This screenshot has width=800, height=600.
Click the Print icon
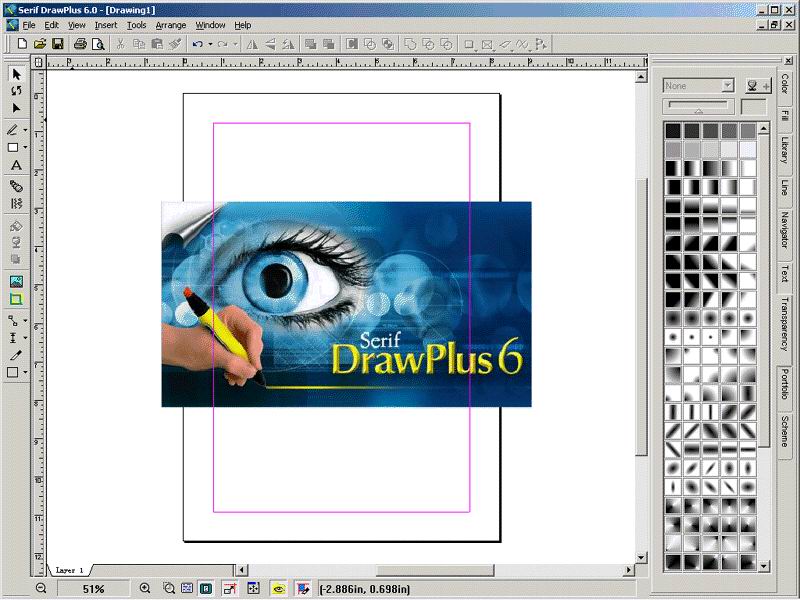coord(80,44)
